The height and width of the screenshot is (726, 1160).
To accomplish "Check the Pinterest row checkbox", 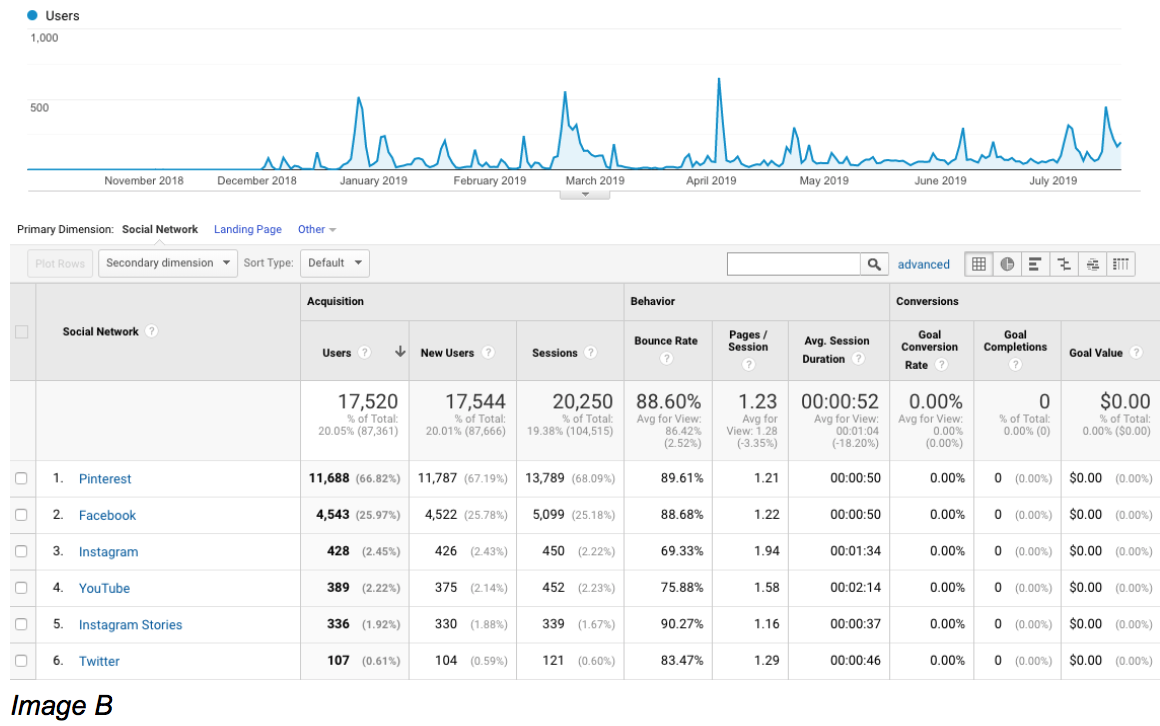I will coord(21,478).
